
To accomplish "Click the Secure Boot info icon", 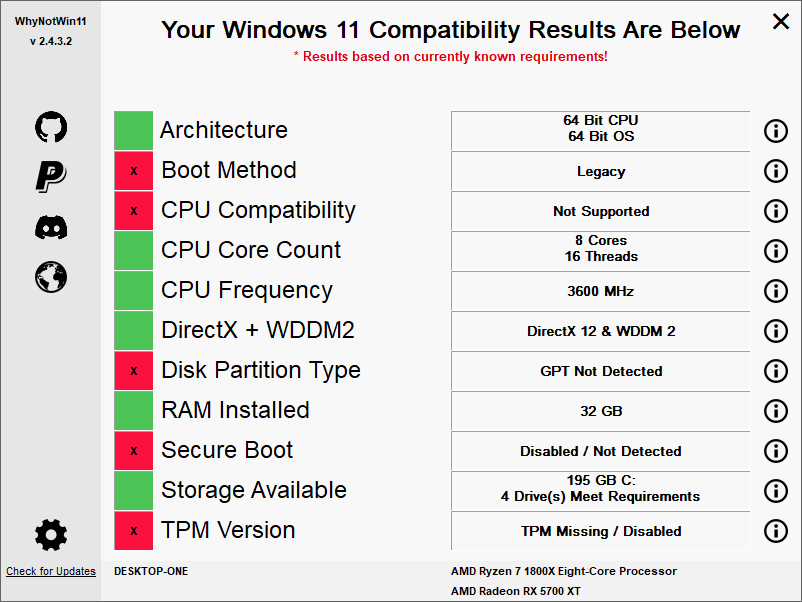I will (x=775, y=451).
